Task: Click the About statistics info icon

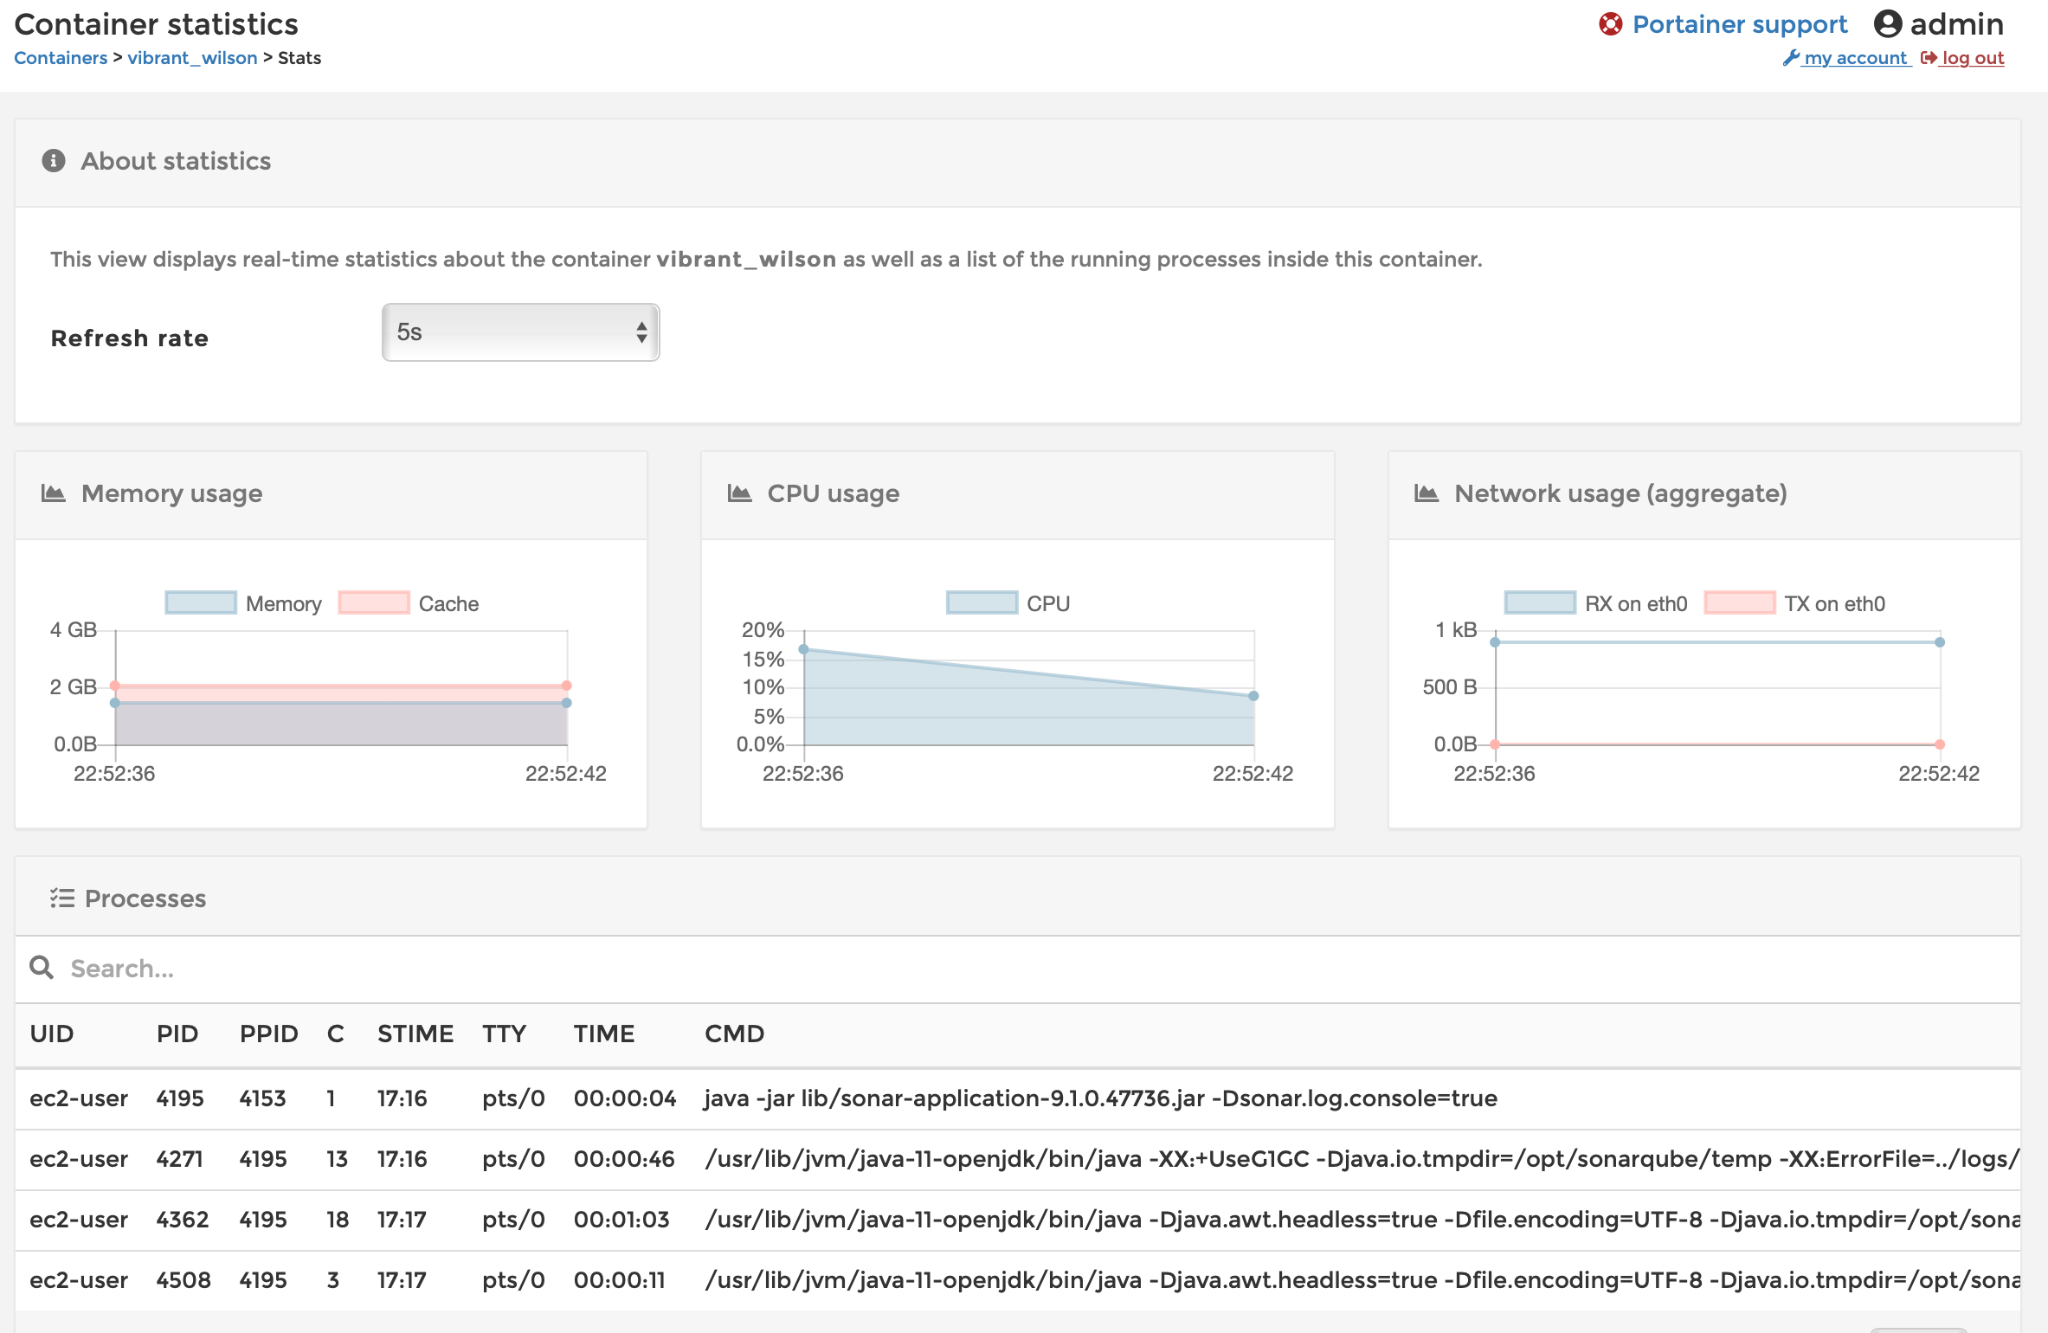Action: (x=54, y=161)
